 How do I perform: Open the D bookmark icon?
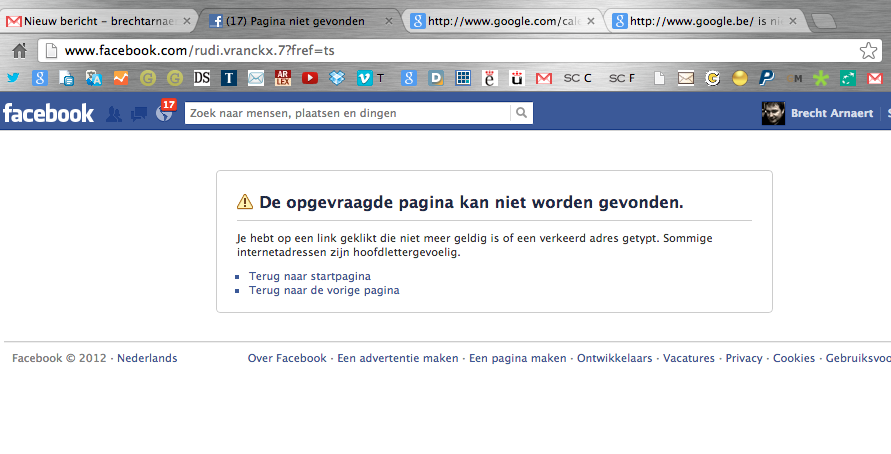436,78
